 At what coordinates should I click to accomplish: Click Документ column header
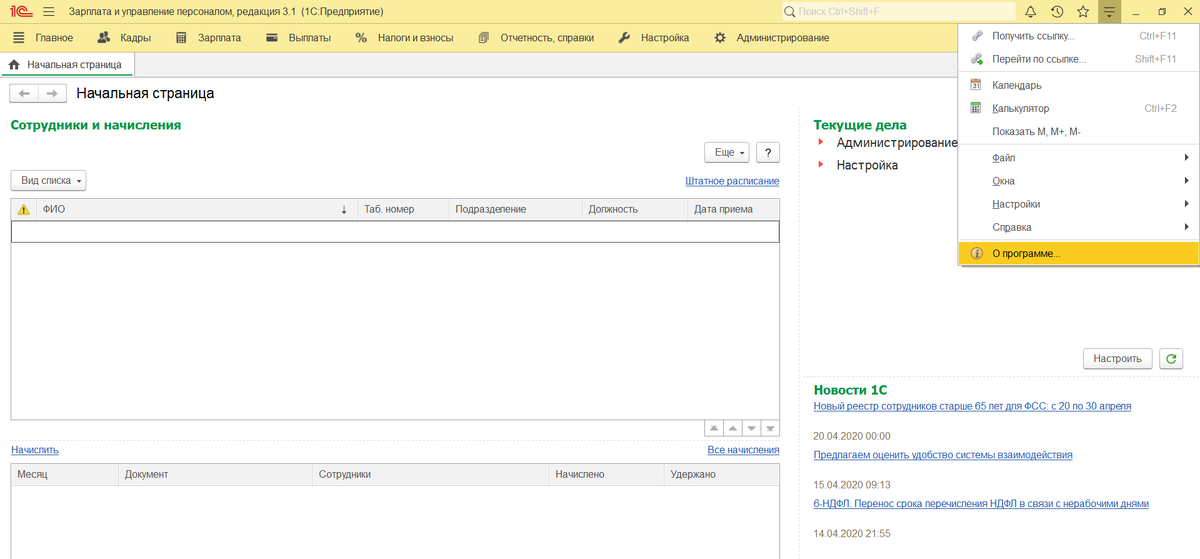coord(215,474)
